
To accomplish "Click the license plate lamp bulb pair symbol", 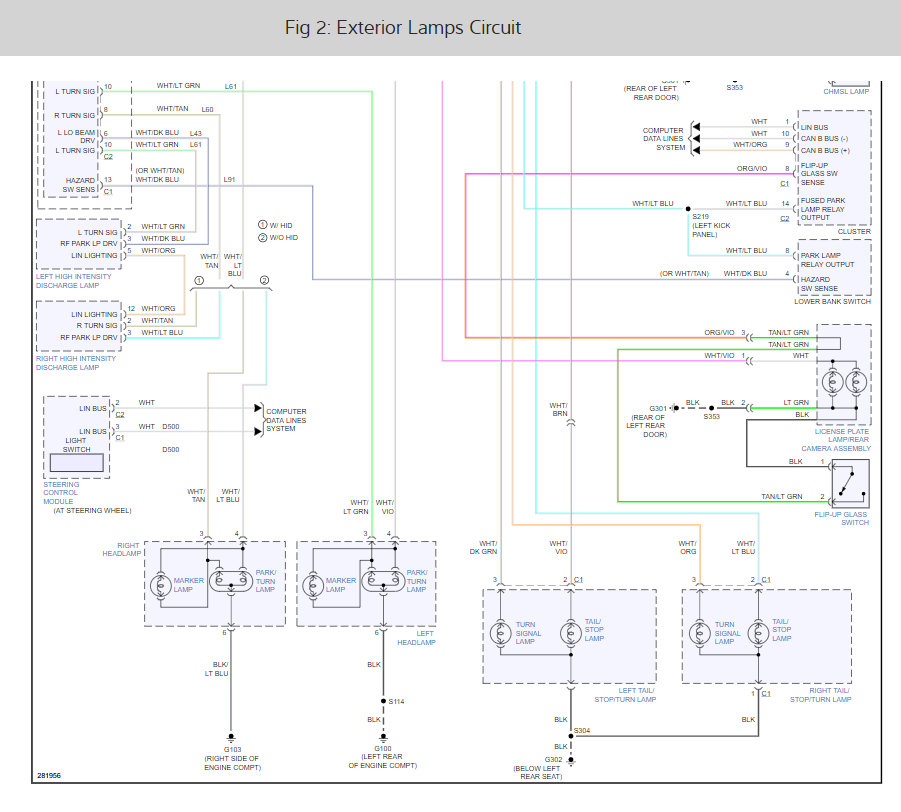I will tap(844, 382).
